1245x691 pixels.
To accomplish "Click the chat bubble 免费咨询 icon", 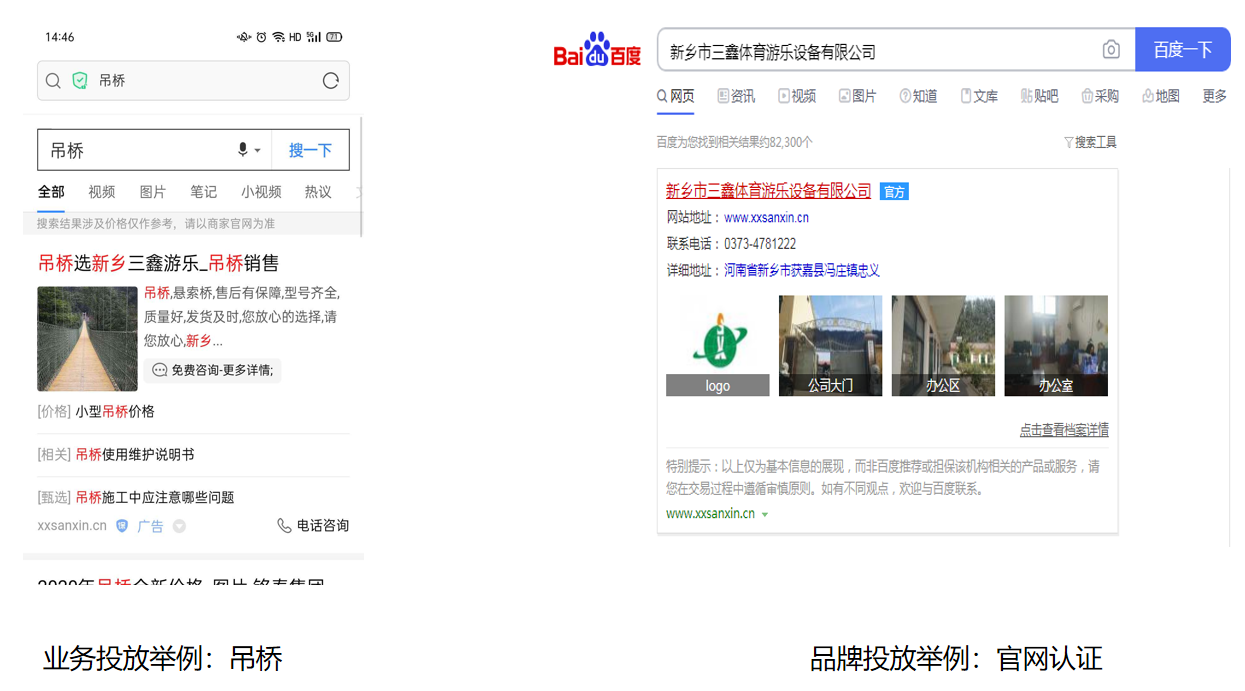I will (160, 370).
